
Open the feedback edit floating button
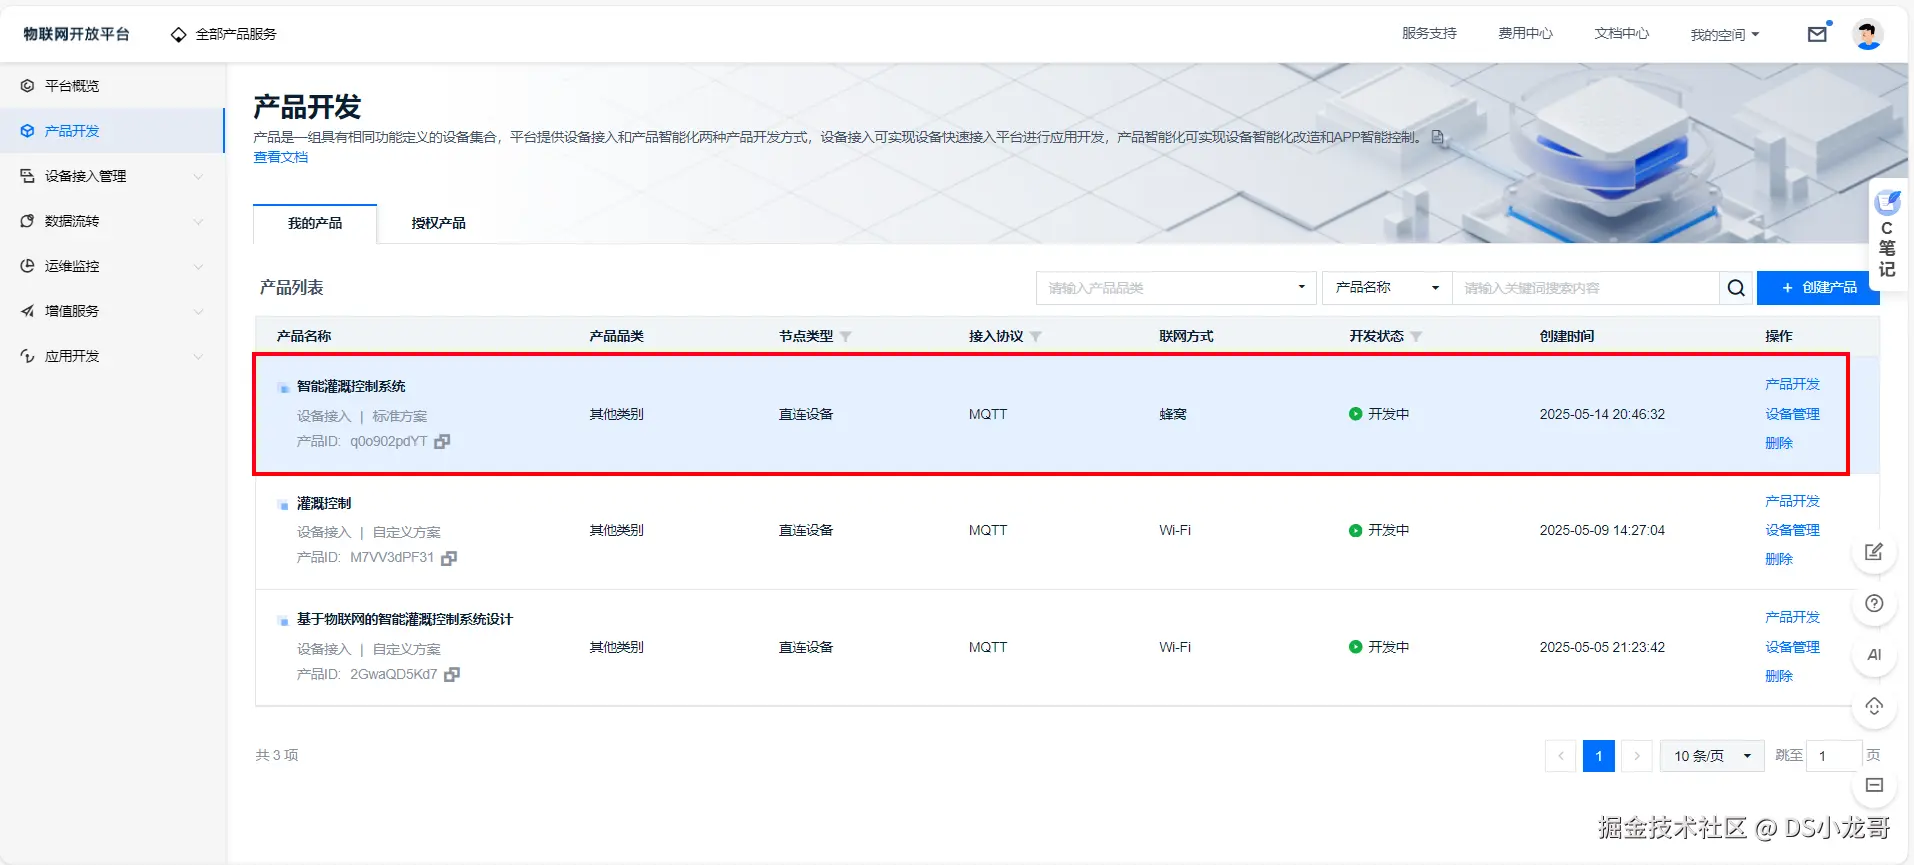tap(1874, 552)
